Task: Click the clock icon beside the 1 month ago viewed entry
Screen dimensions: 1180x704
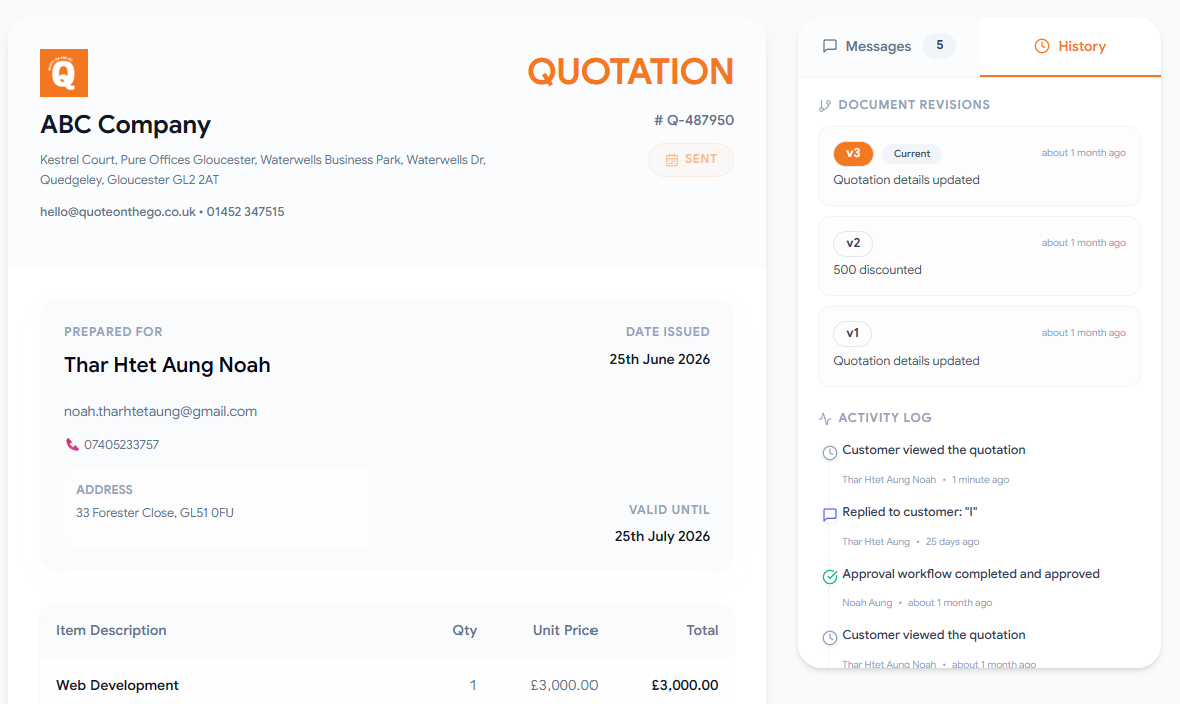Action: 829,638
